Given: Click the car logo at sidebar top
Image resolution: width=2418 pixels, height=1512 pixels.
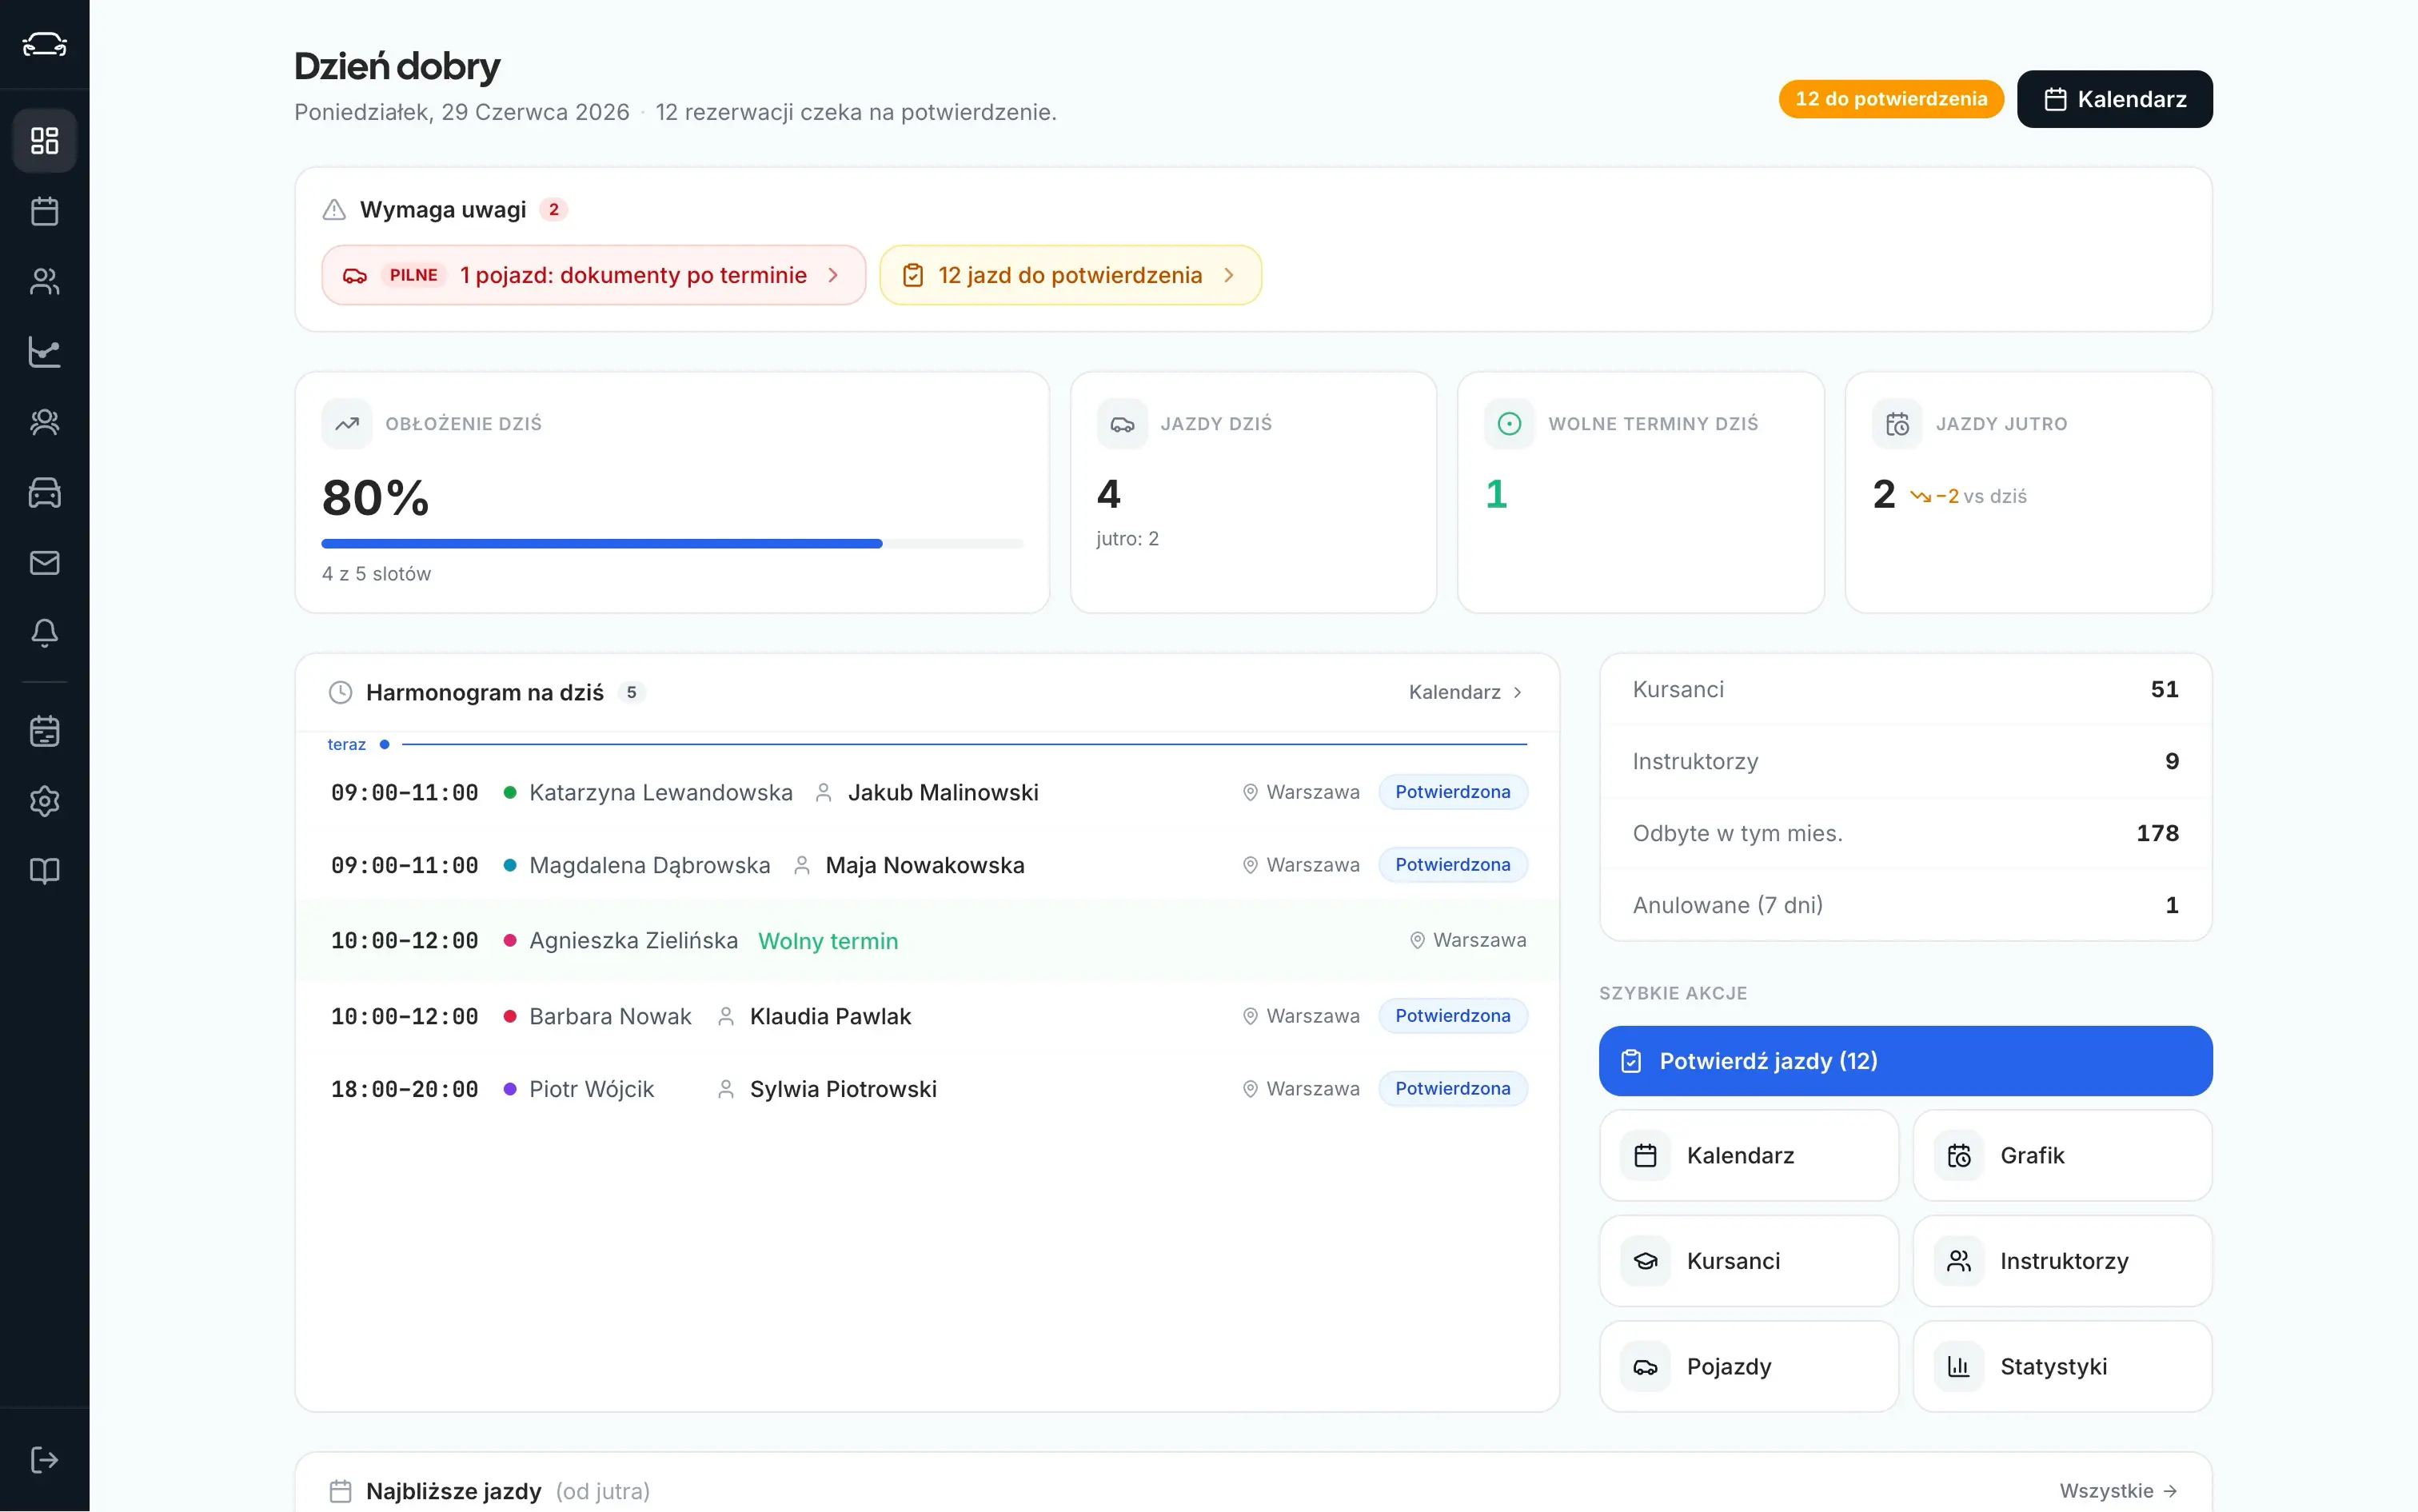Looking at the screenshot, I should click(44, 44).
